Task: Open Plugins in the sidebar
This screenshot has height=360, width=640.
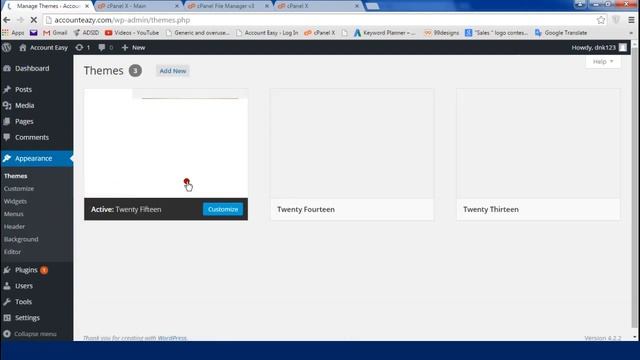Action: (x=26, y=270)
